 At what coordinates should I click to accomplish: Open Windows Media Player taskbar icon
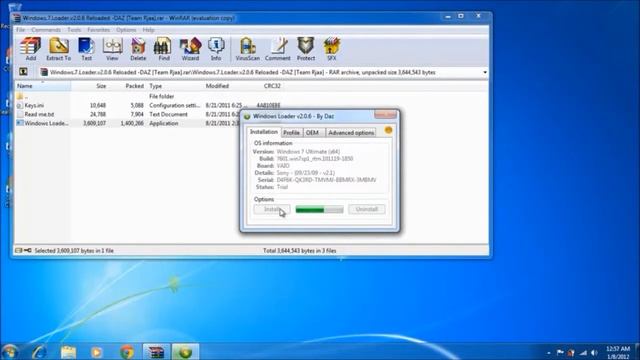(96, 351)
